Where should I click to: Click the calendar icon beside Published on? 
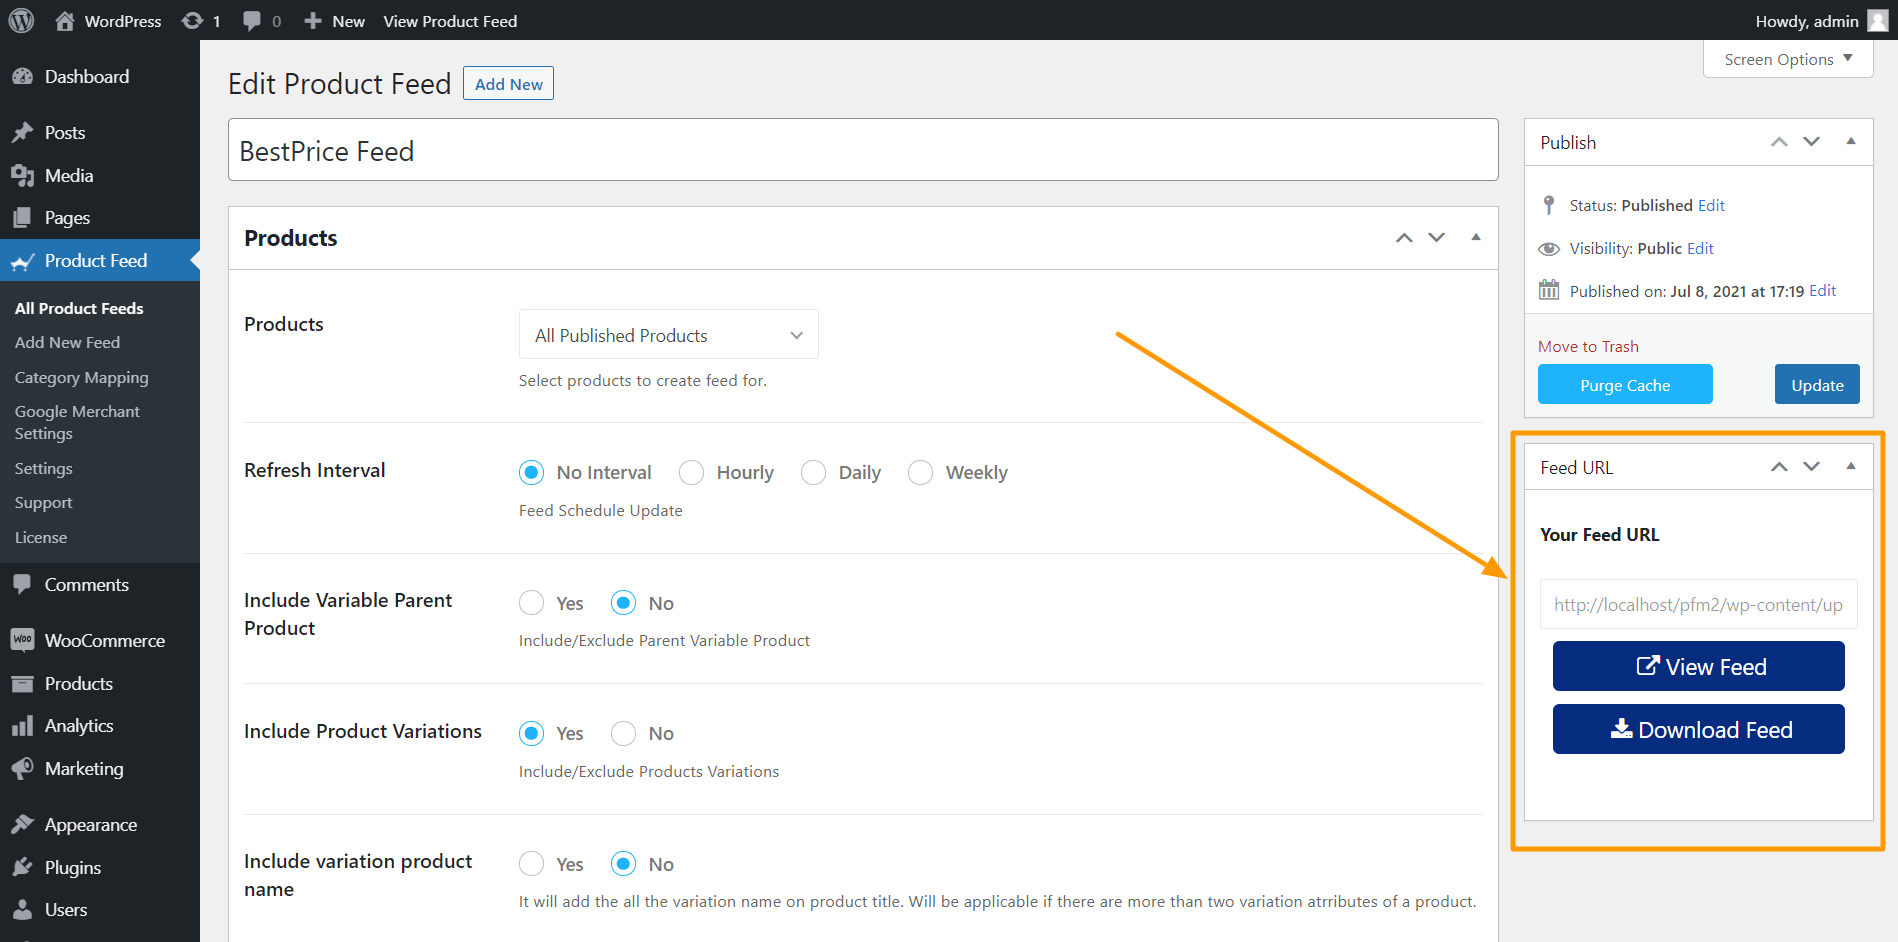pyautogui.click(x=1549, y=290)
